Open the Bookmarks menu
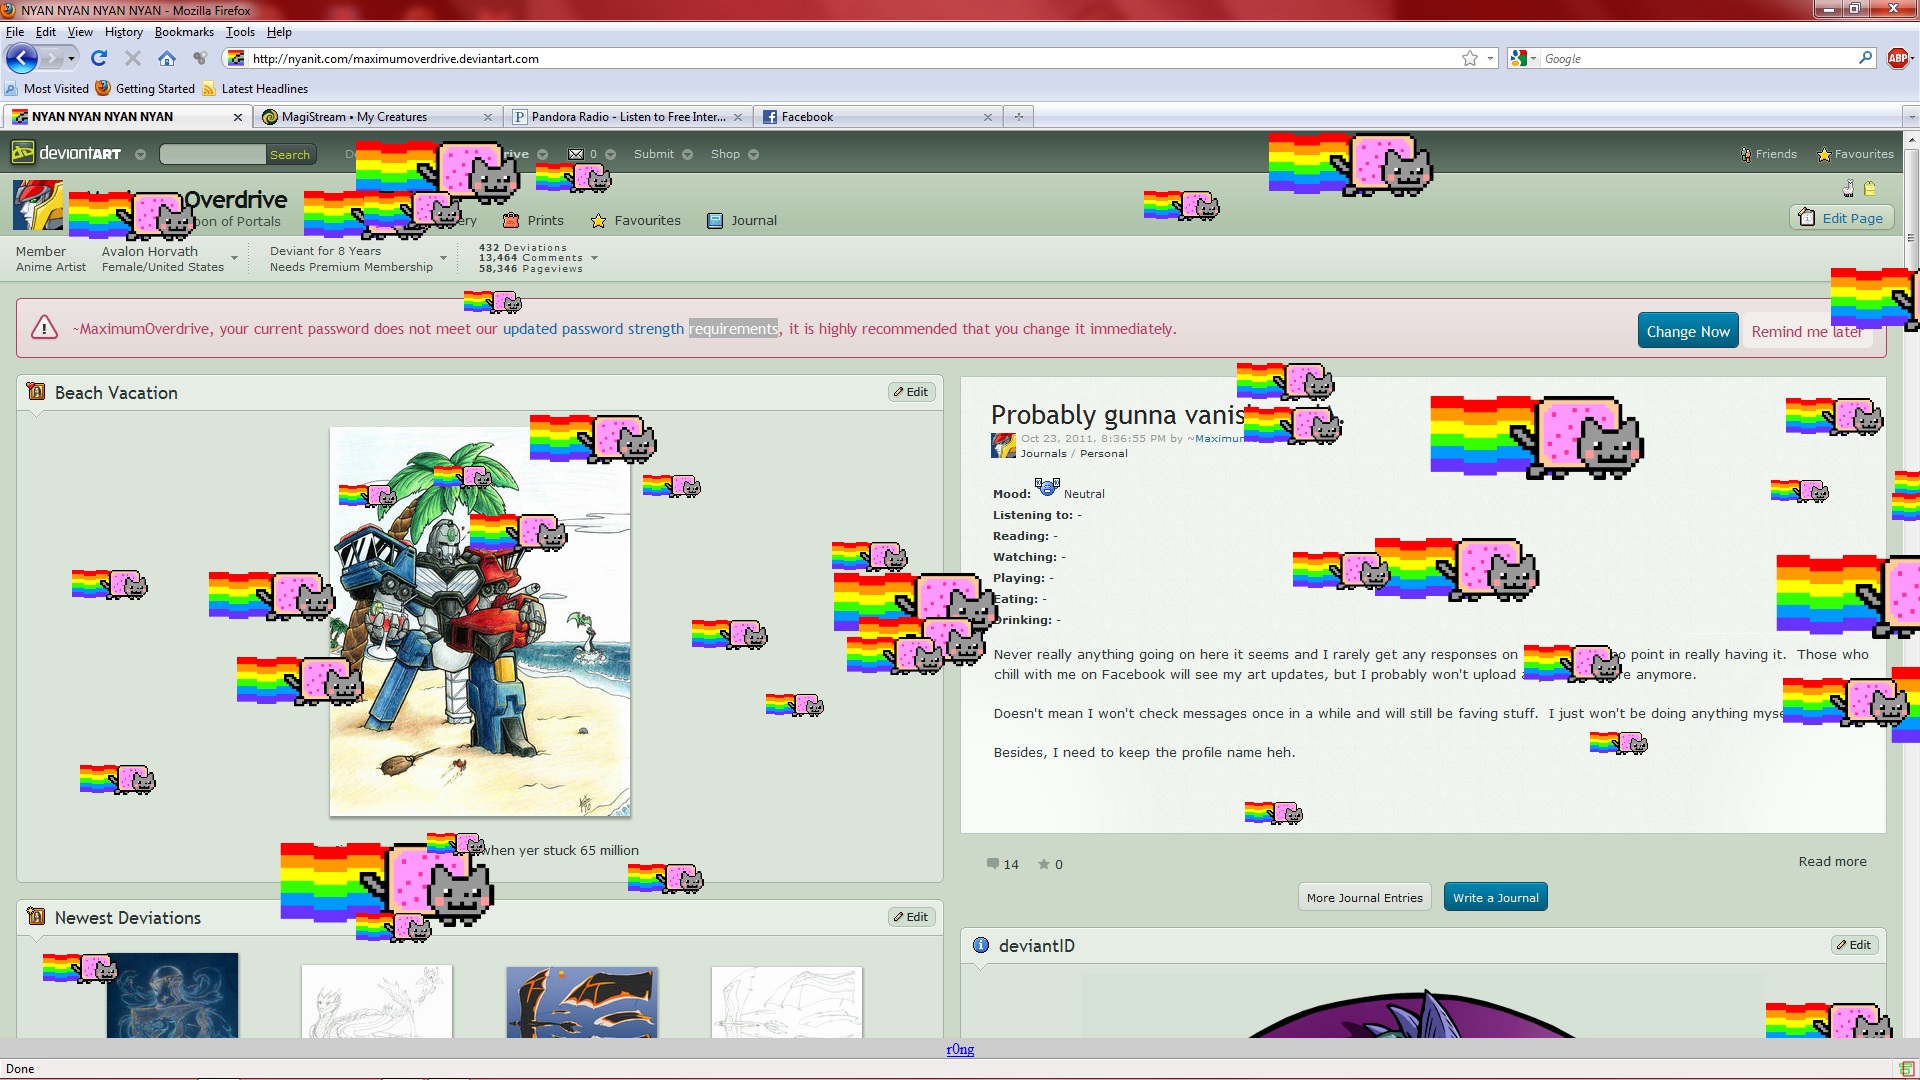 tap(184, 32)
